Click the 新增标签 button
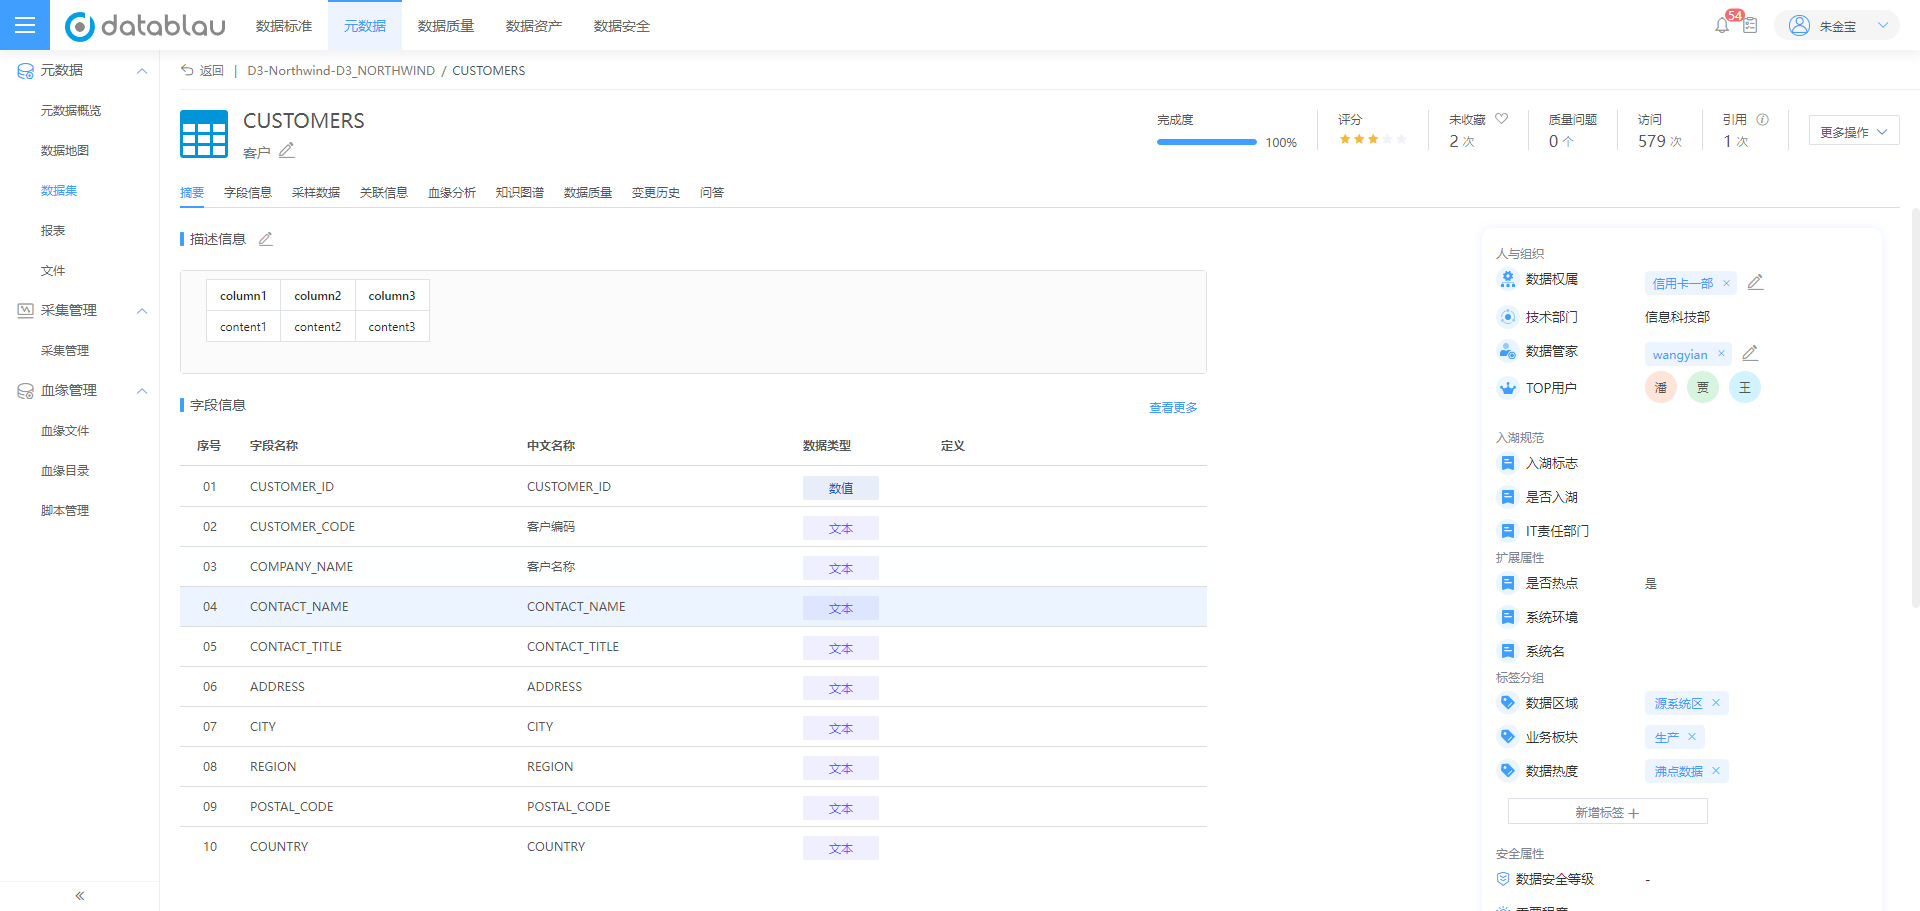The height and width of the screenshot is (911, 1920). pos(1607,811)
